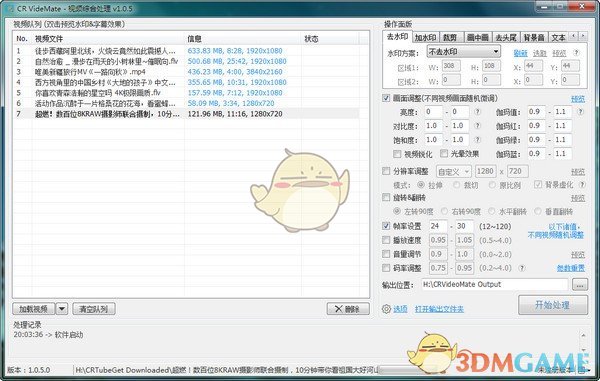Enable 光晕效果 glow effect
Viewport: 600px width, 381px height.
point(443,154)
